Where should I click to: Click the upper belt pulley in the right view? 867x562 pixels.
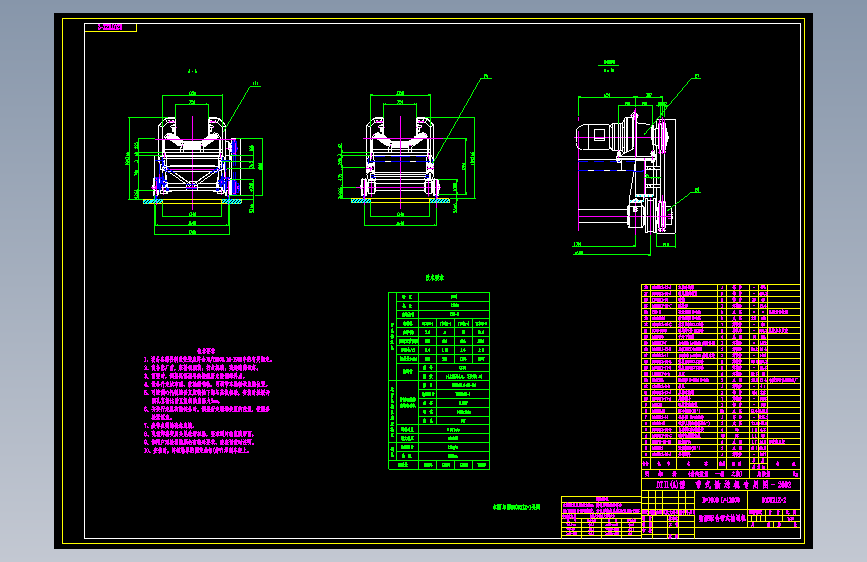coord(660,134)
